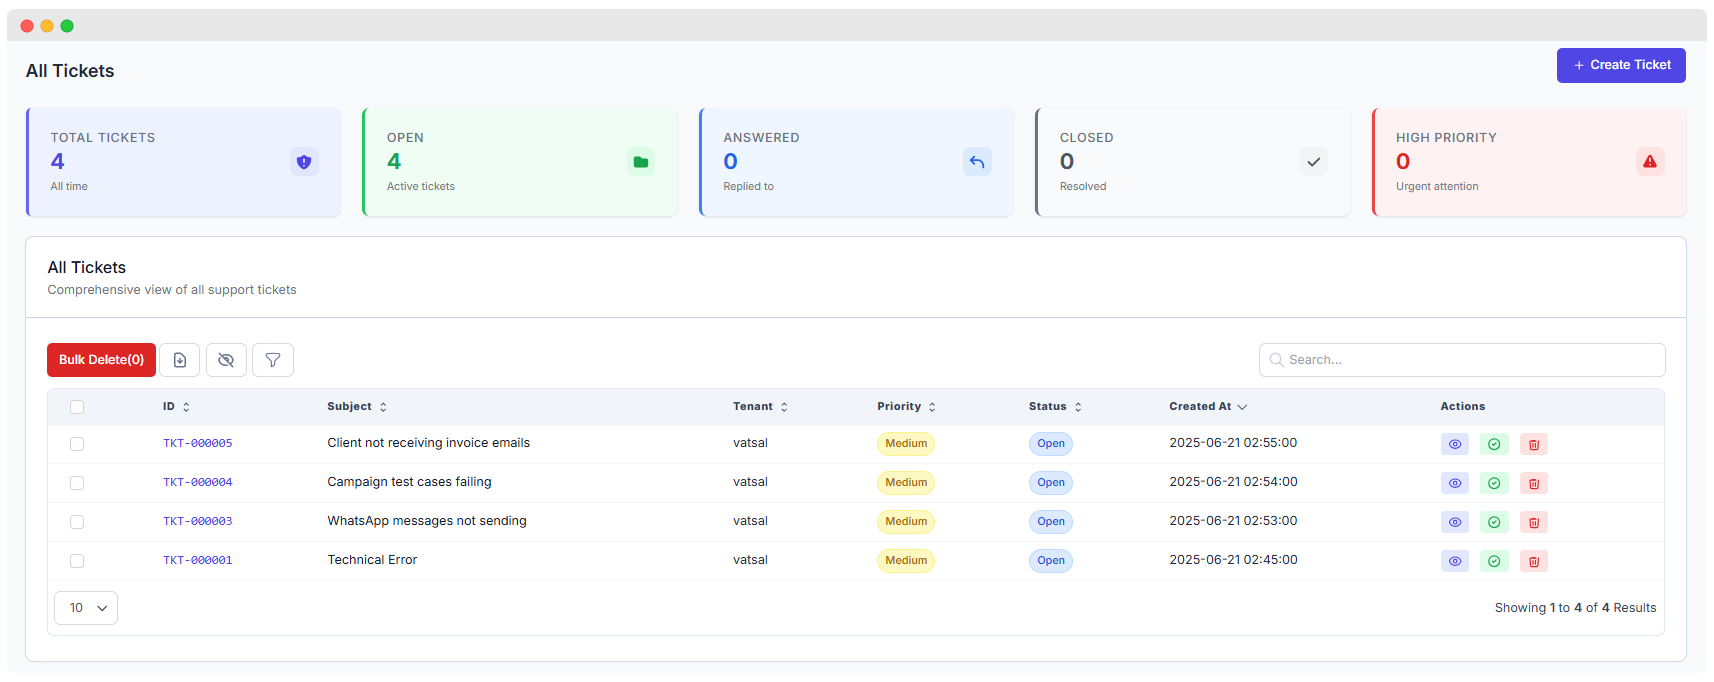This screenshot has height=682, width=1714.
Task: Select checkbox for ticket TKT-000005
Action: 77,444
